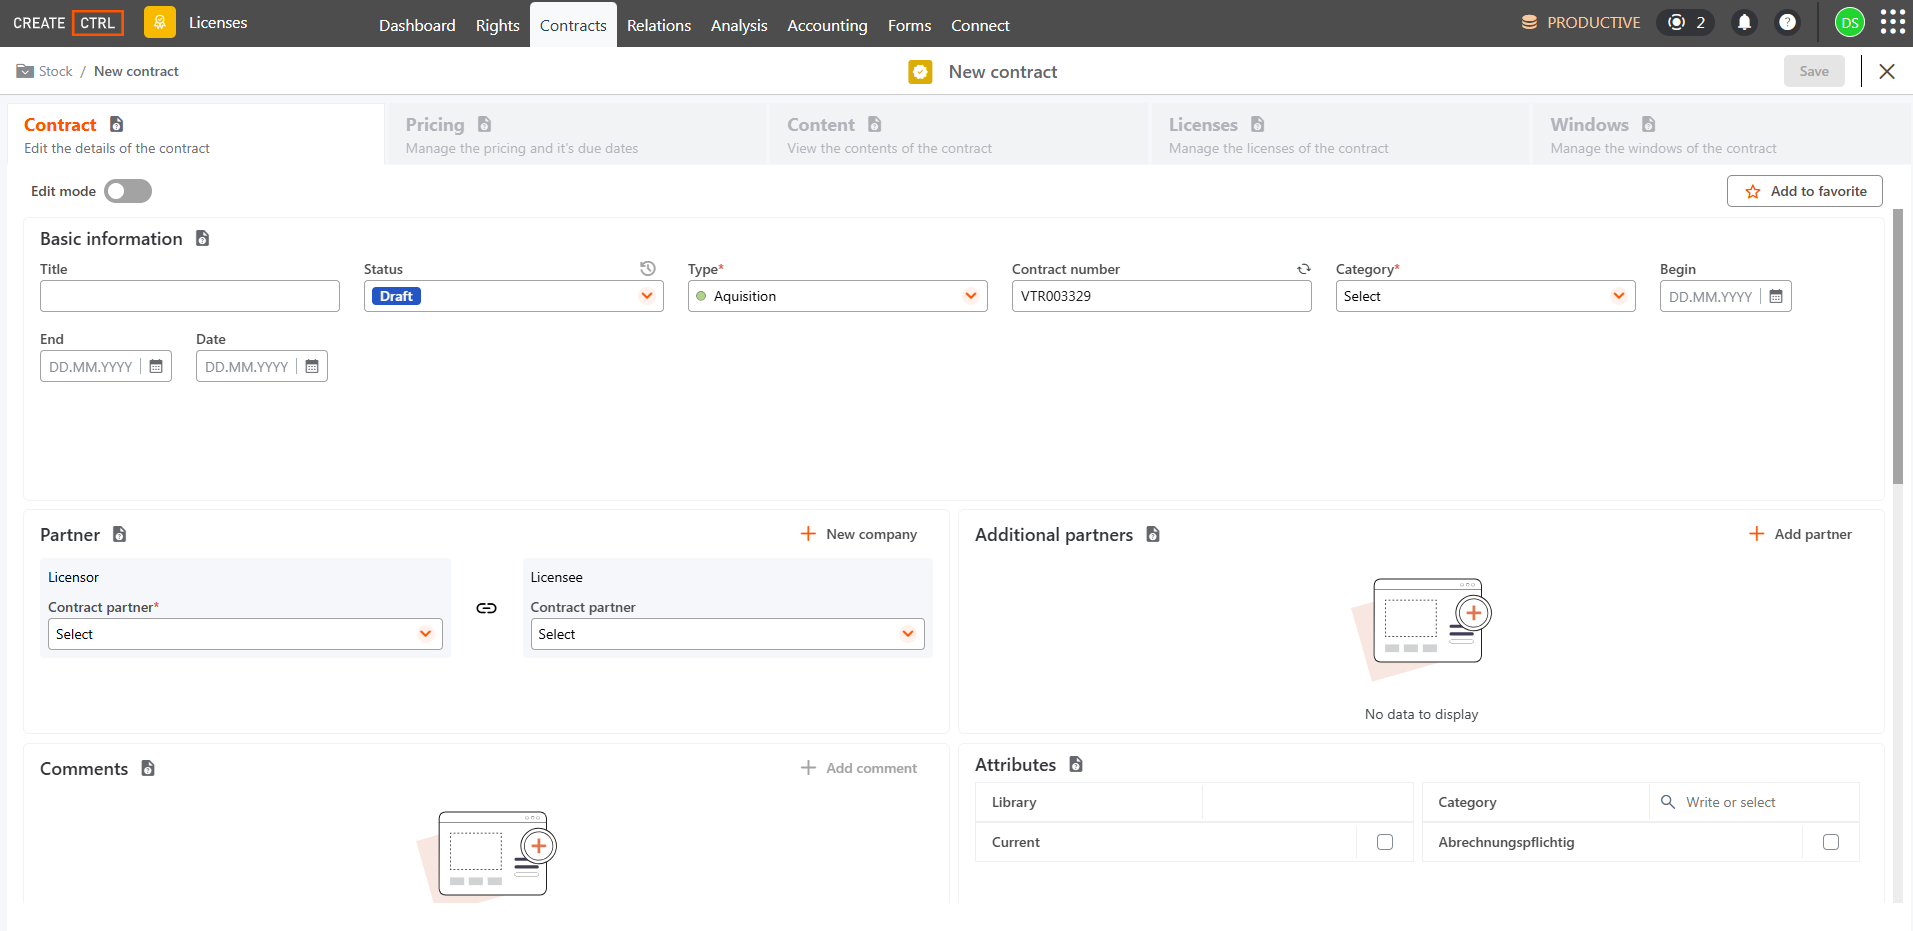Open the Category select dropdown
The height and width of the screenshot is (931, 1913).
pyautogui.click(x=1486, y=296)
